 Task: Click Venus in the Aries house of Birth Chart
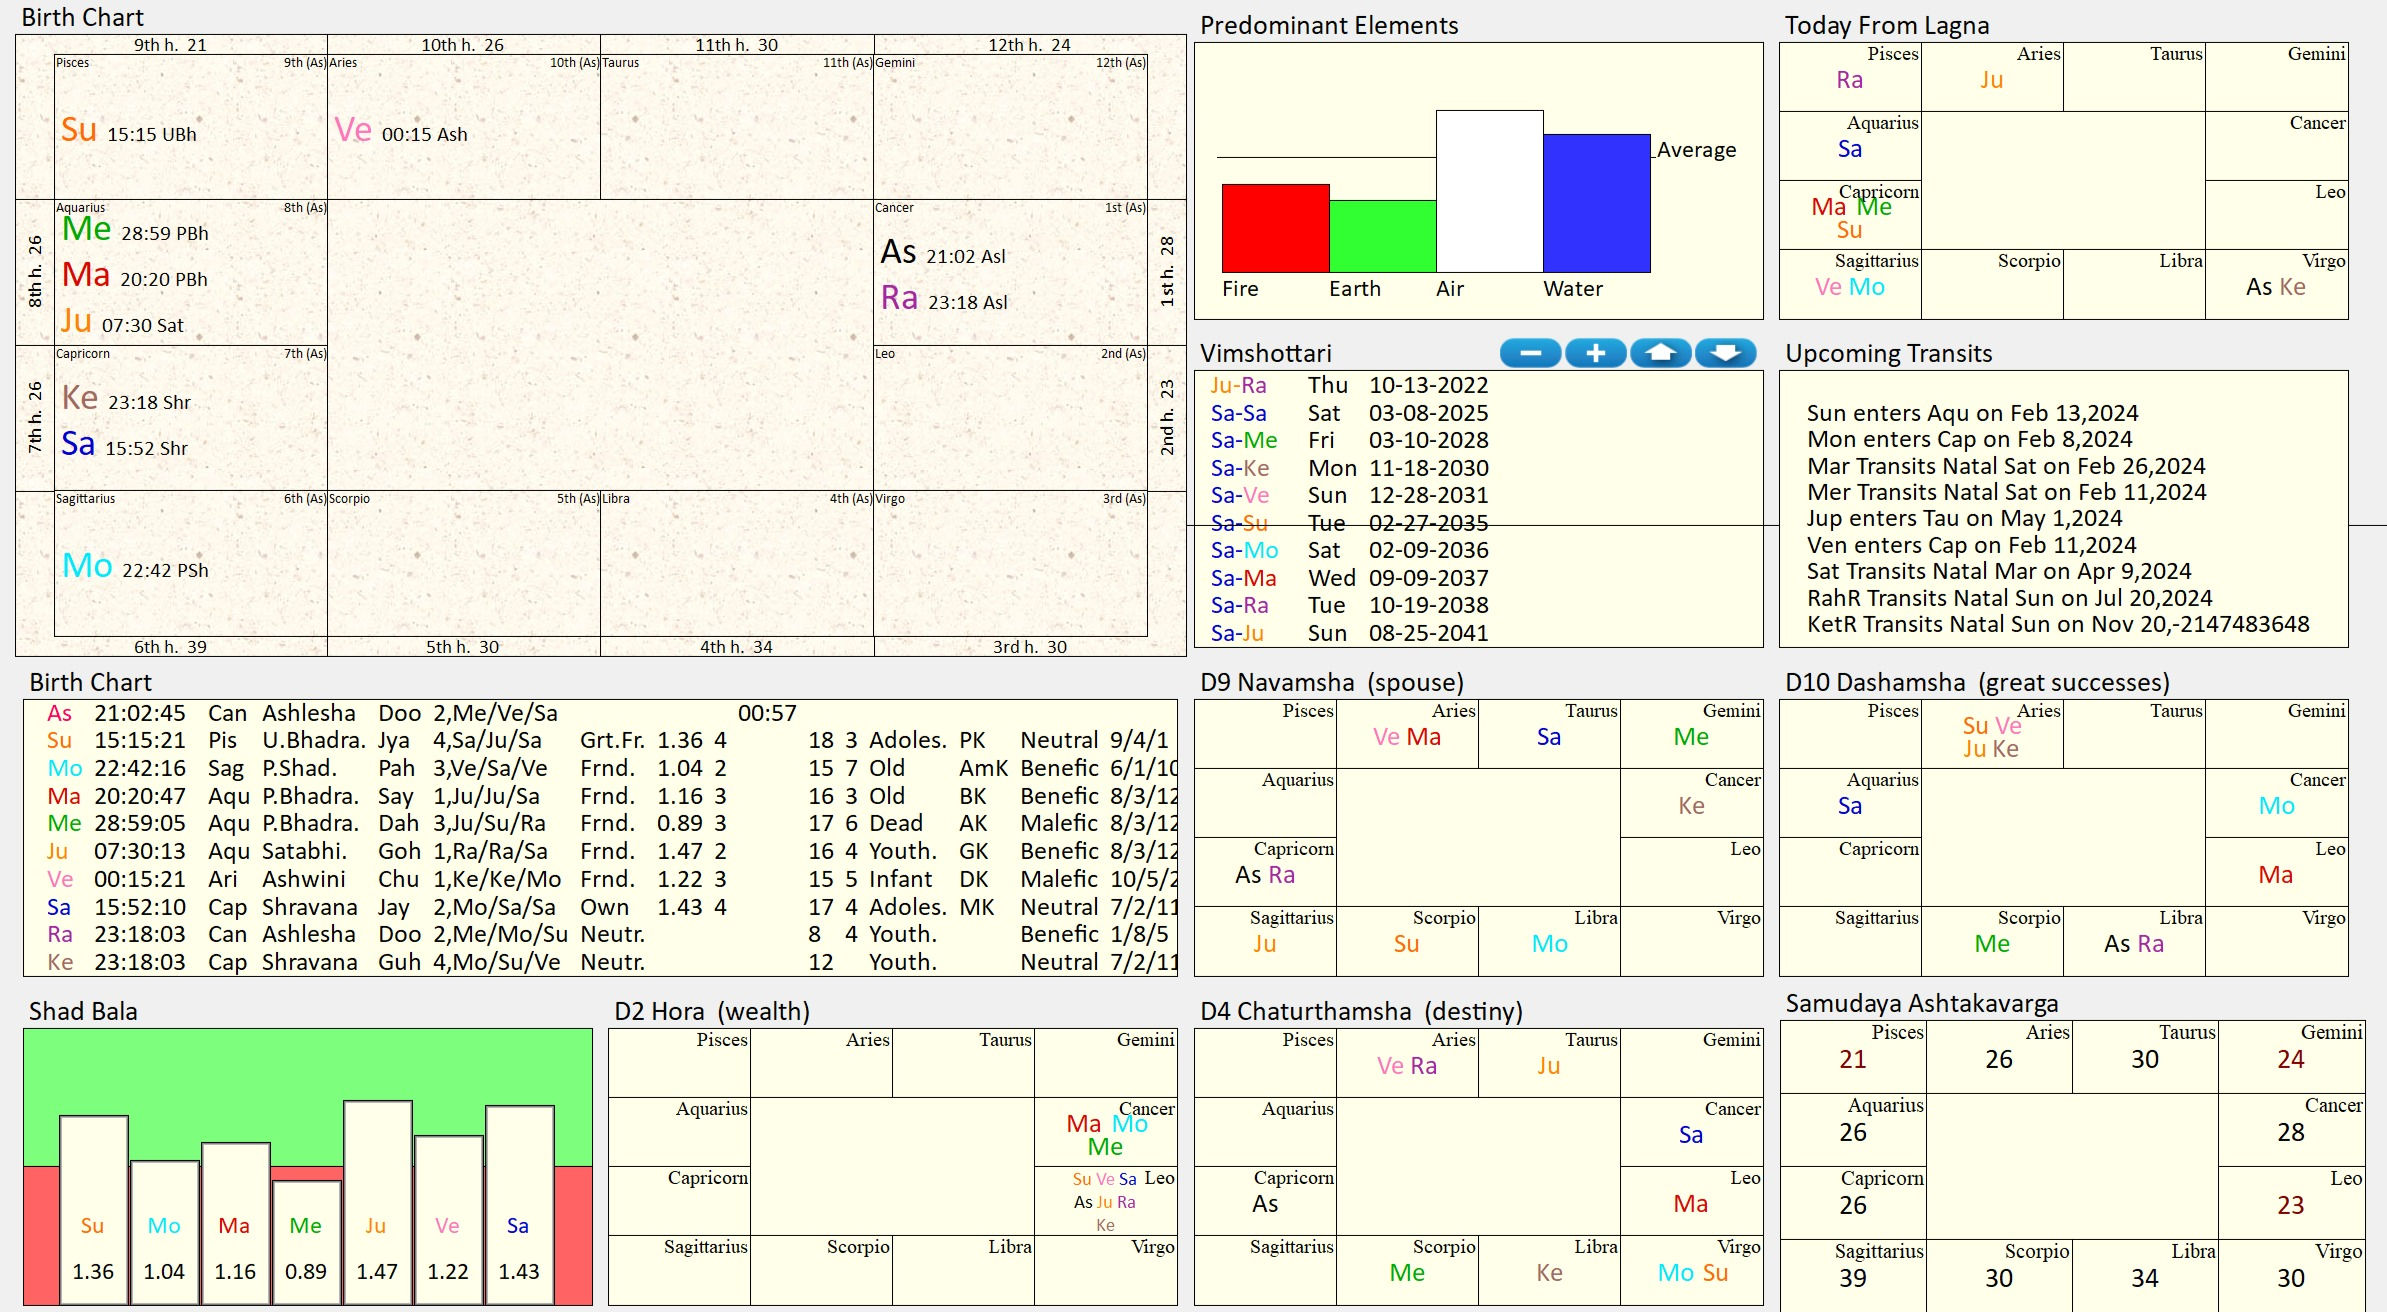(x=353, y=130)
